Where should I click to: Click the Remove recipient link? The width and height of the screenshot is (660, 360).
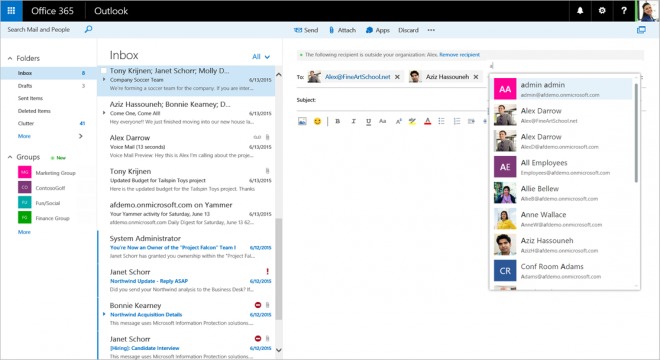point(459,55)
